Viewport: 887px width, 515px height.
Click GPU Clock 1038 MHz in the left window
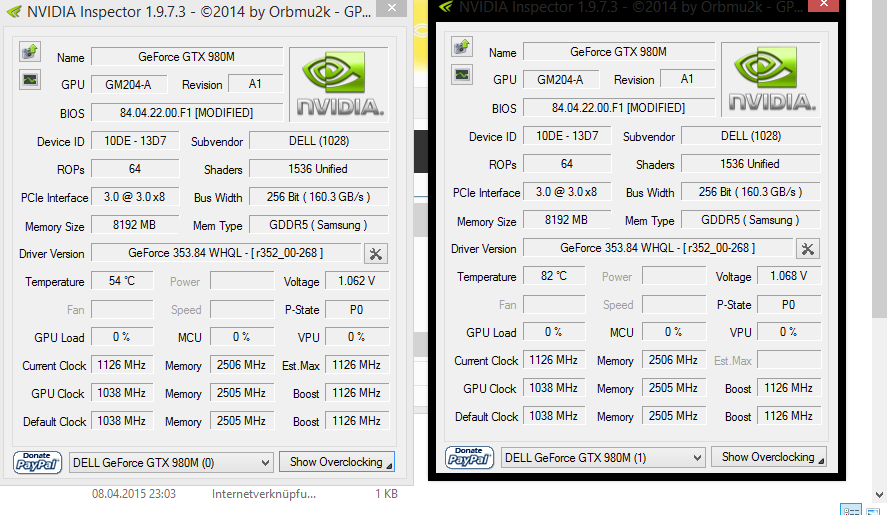(122, 393)
